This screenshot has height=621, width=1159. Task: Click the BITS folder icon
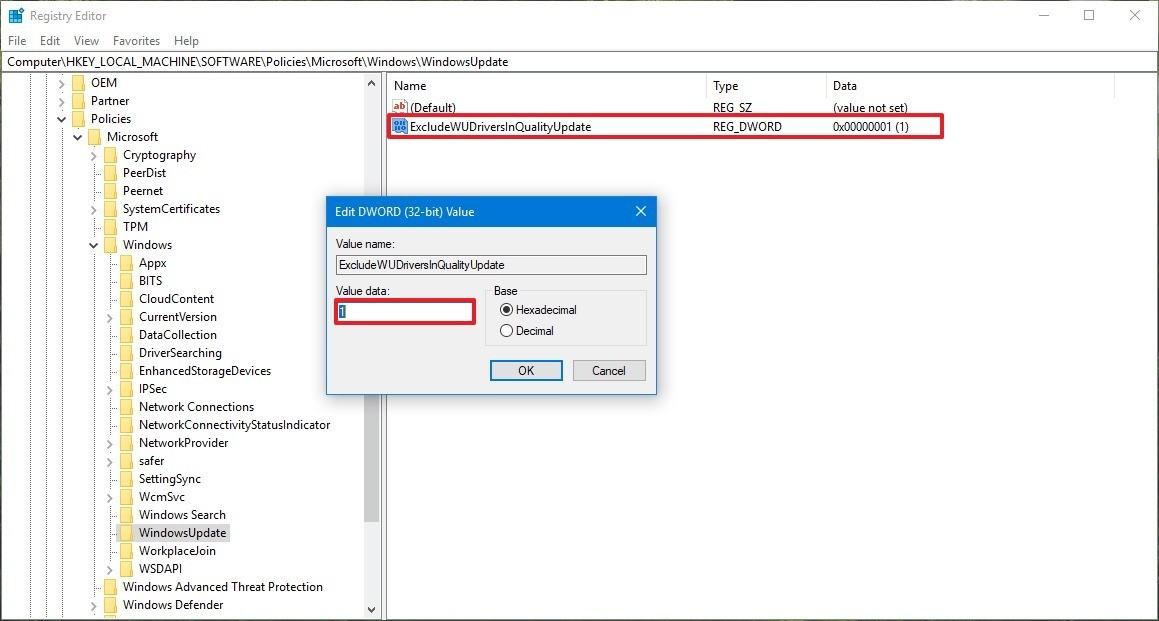[x=126, y=280]
